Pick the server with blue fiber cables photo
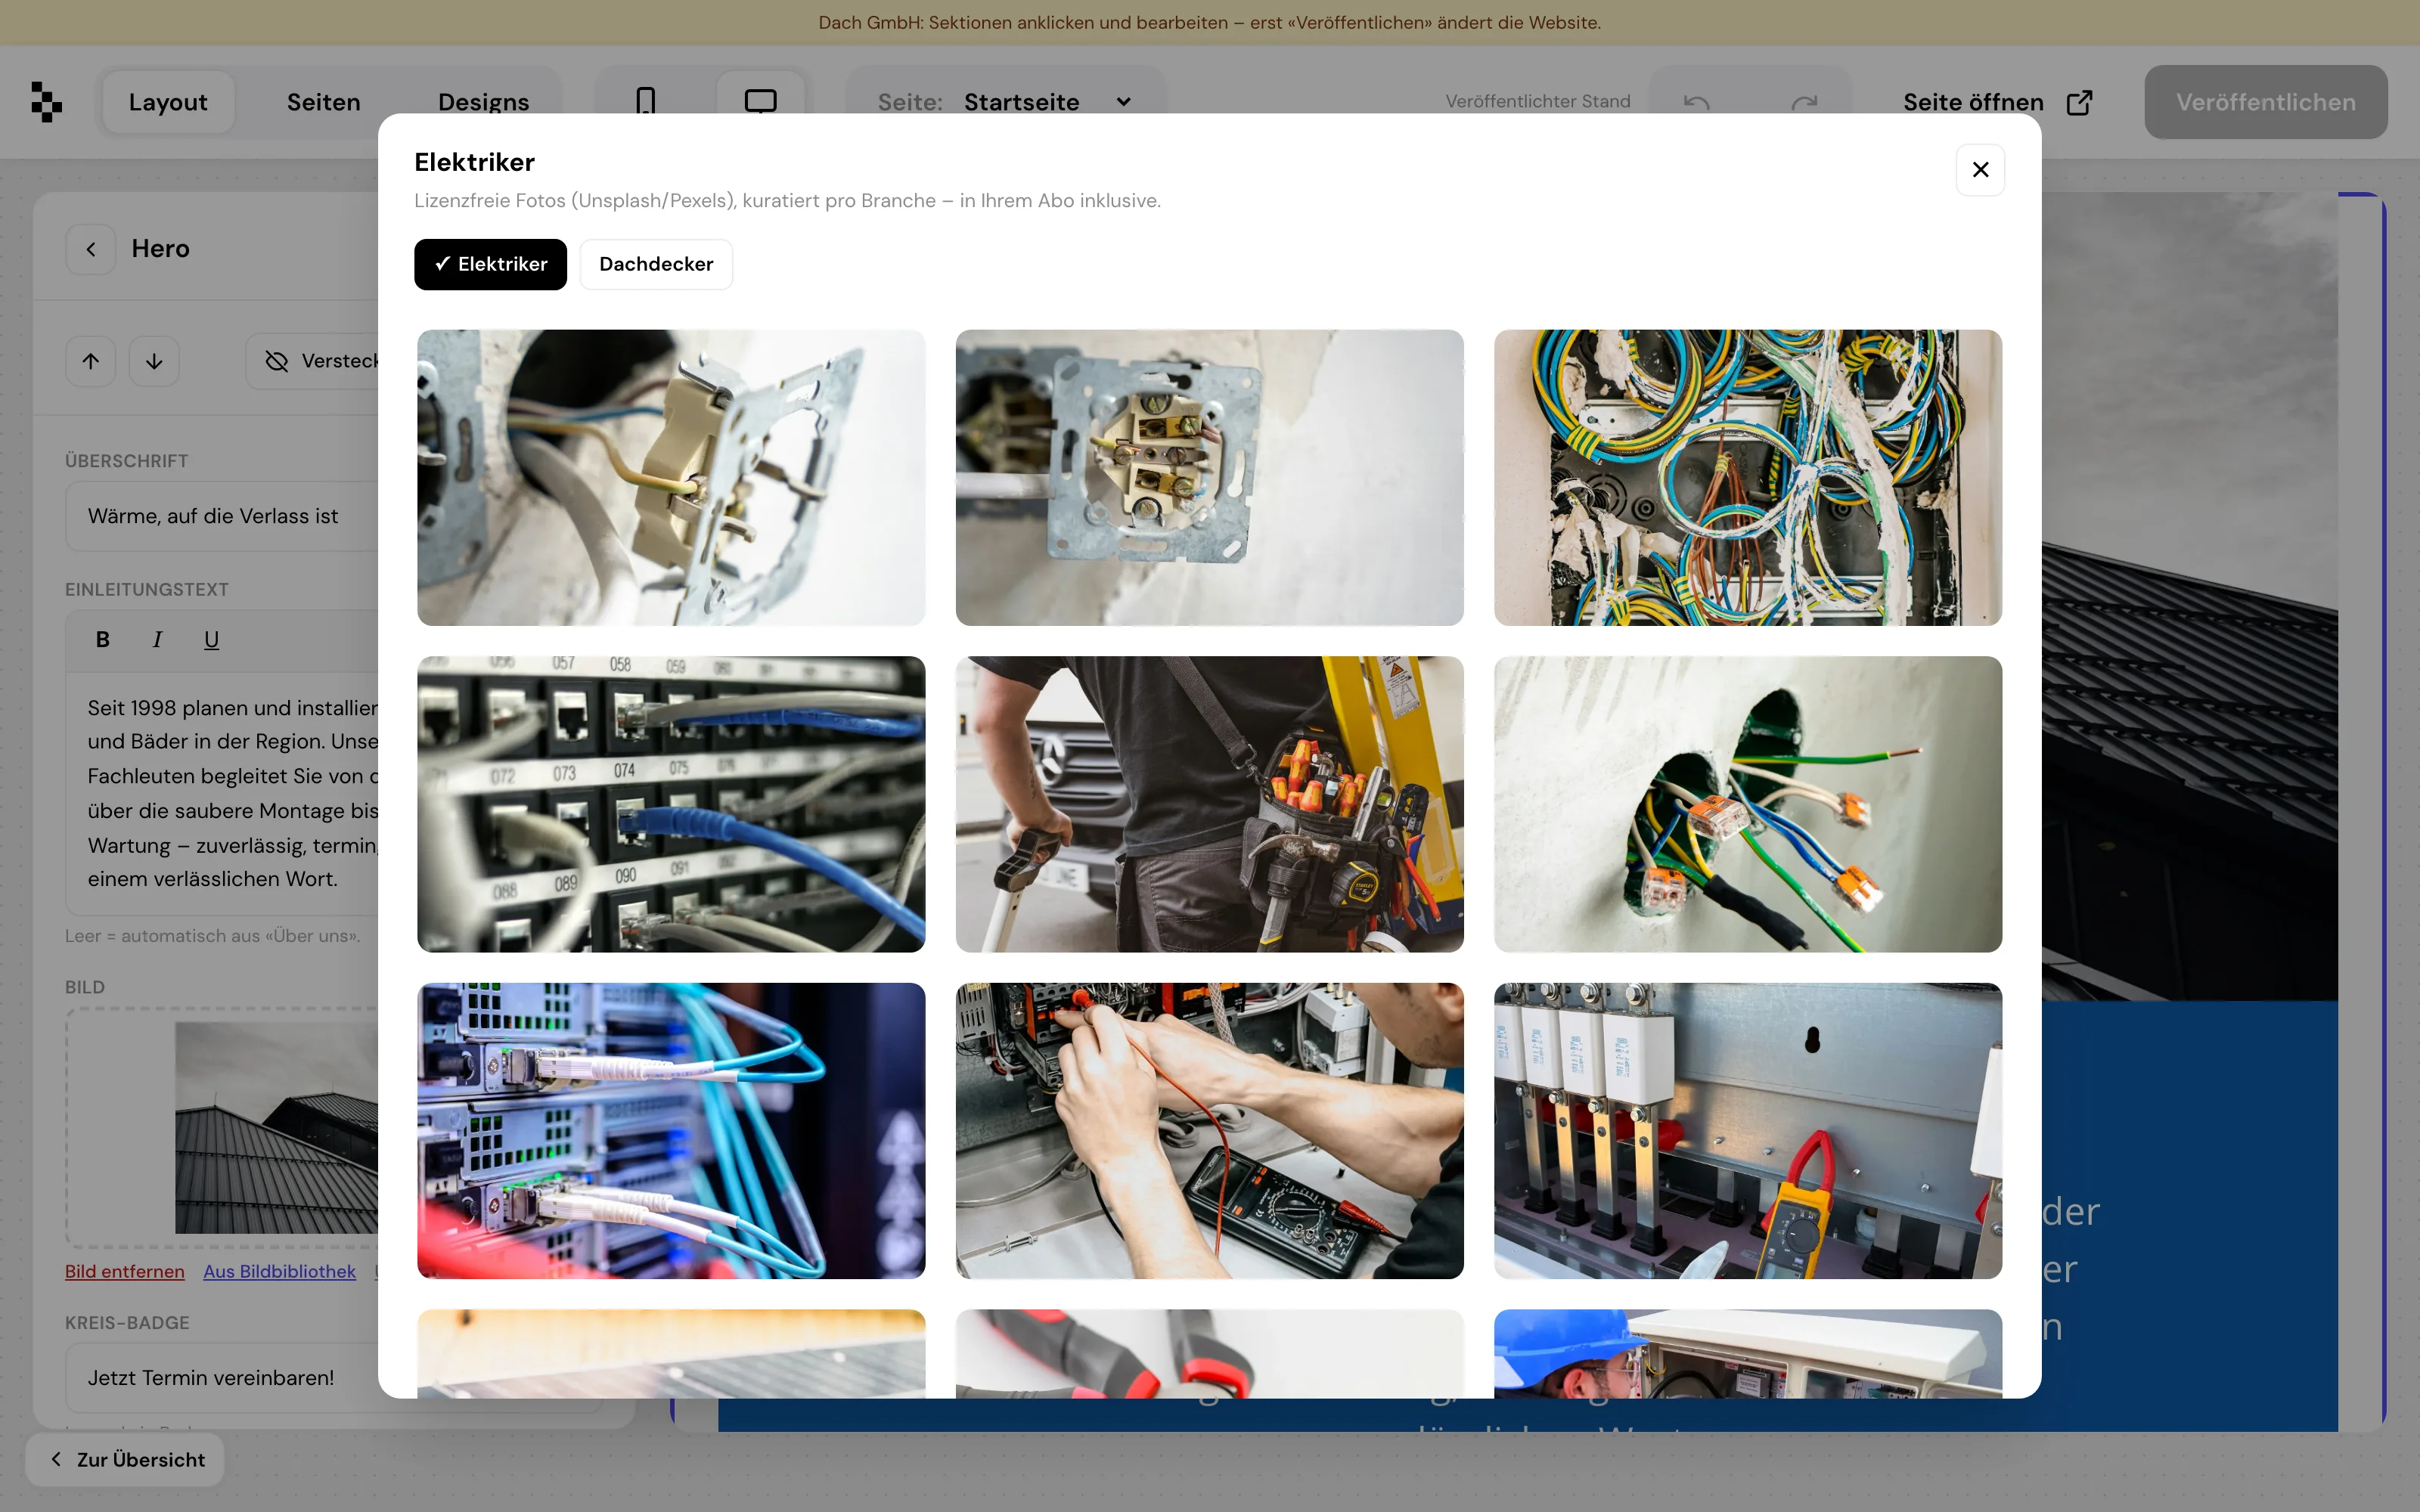 pyautogui.click(x=671, y=1131)
